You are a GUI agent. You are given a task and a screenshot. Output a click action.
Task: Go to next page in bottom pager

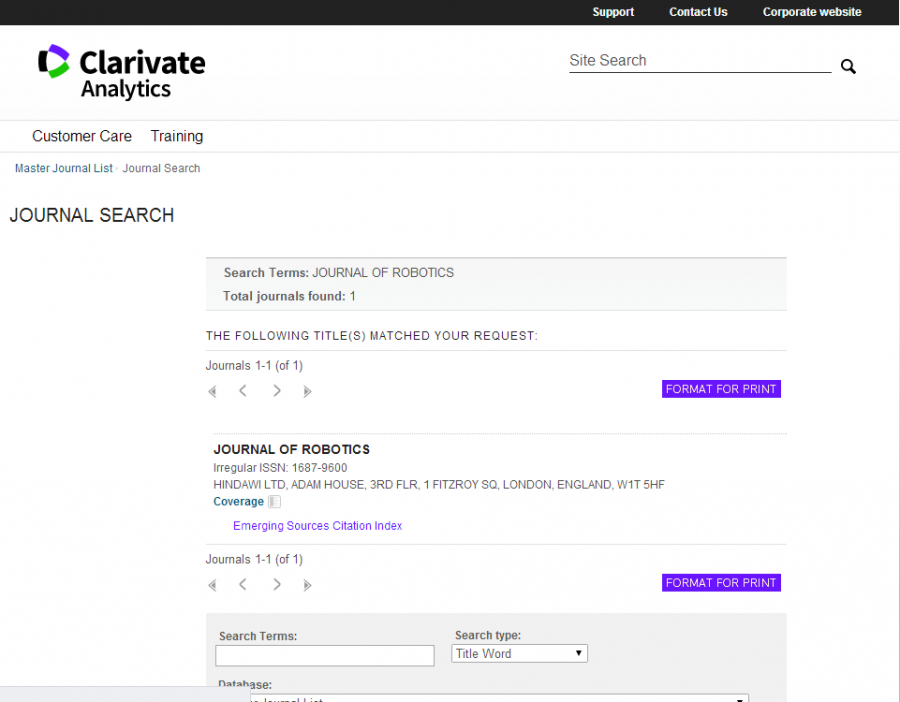pos(277,585)
